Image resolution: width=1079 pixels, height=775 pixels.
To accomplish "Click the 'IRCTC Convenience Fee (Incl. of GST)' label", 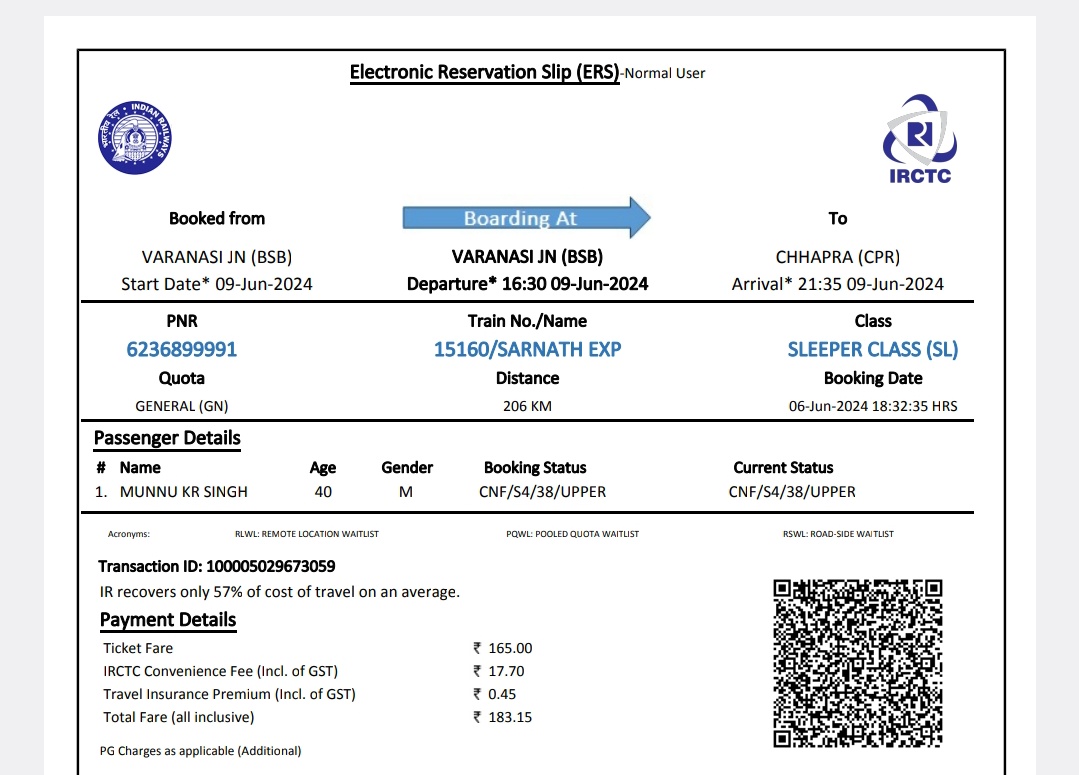I will pos(220,671).
